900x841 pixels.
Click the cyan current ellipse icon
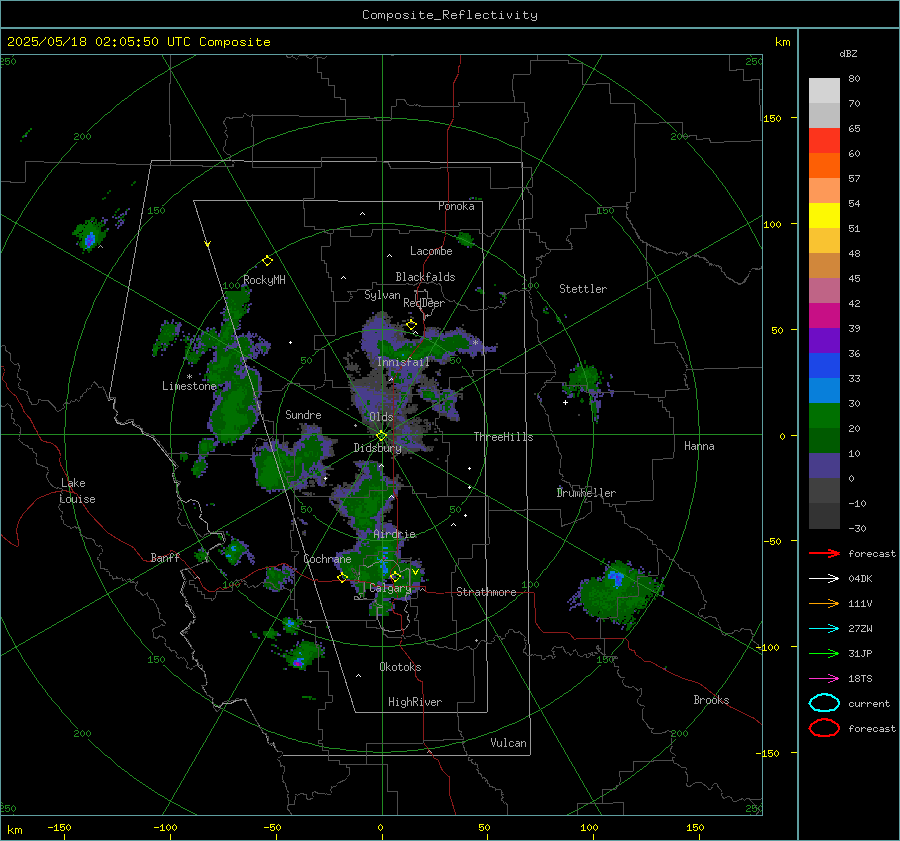click(x=824, y=703)
